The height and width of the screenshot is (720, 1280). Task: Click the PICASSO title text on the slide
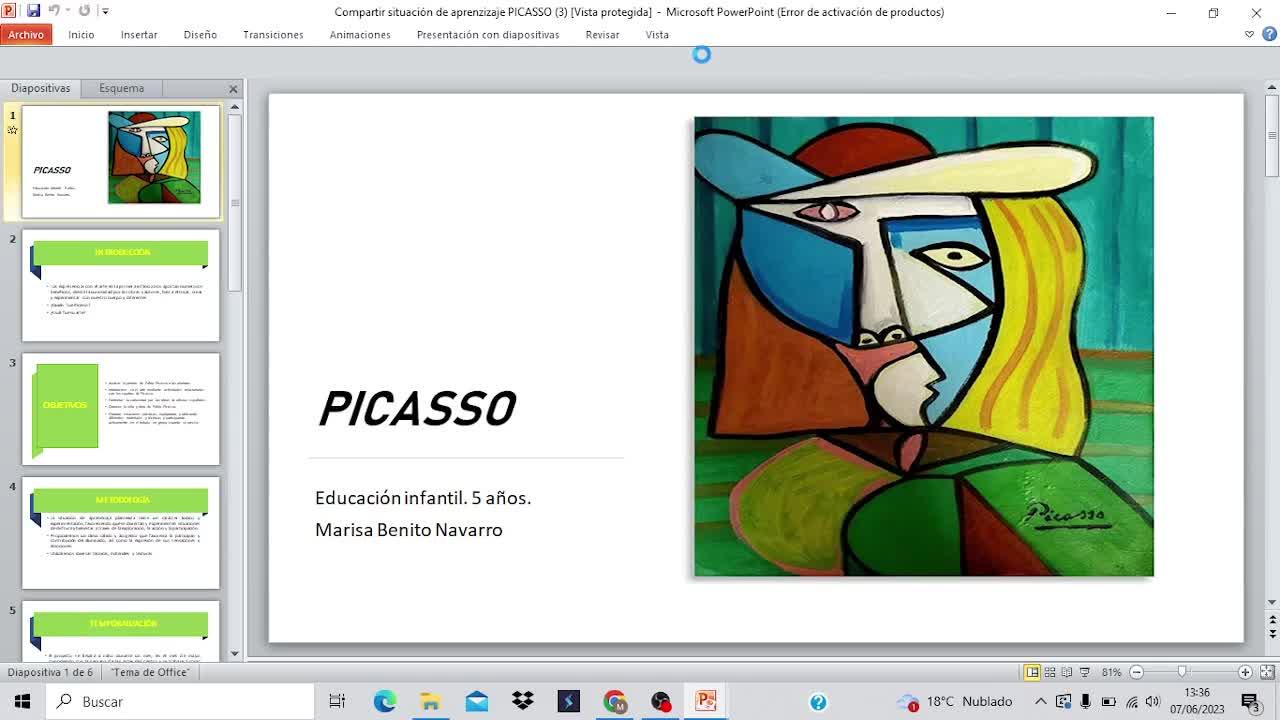417,409
